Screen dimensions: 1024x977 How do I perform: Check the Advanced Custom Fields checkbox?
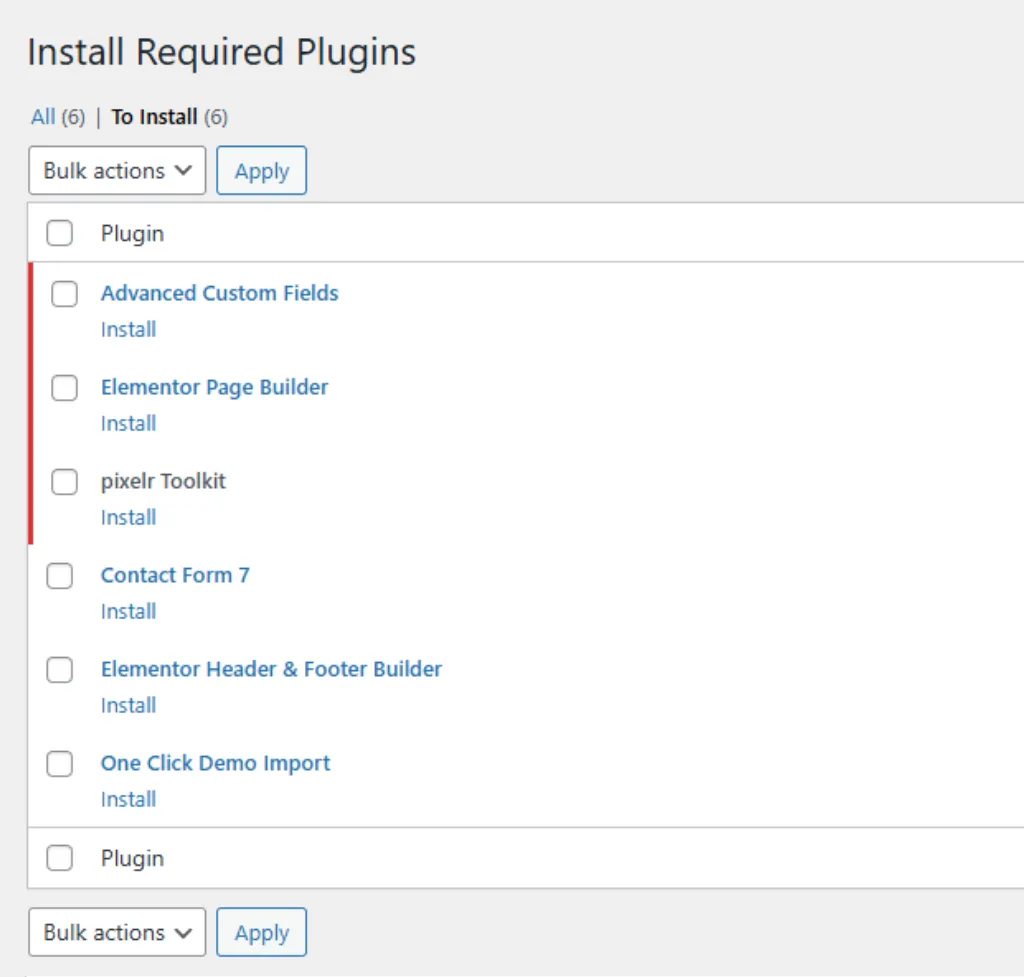pyautogui.click(x=64, y=294)
